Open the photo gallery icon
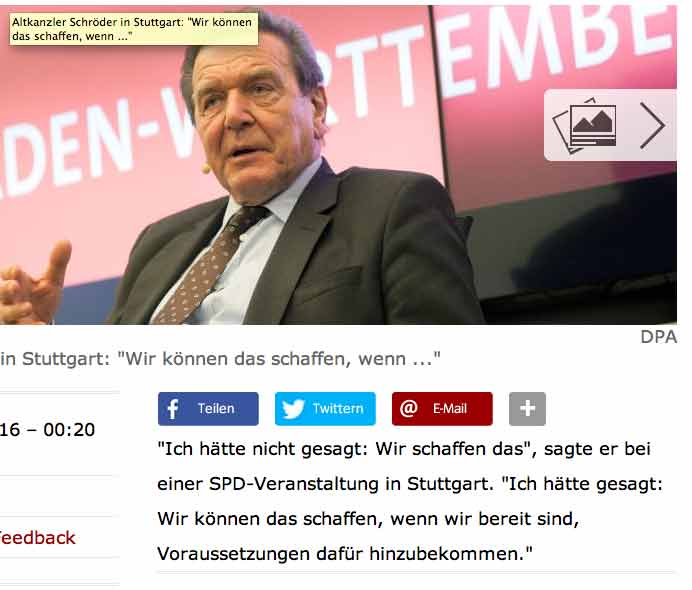Screen dimensions: 692x590 tap(585, 125)
